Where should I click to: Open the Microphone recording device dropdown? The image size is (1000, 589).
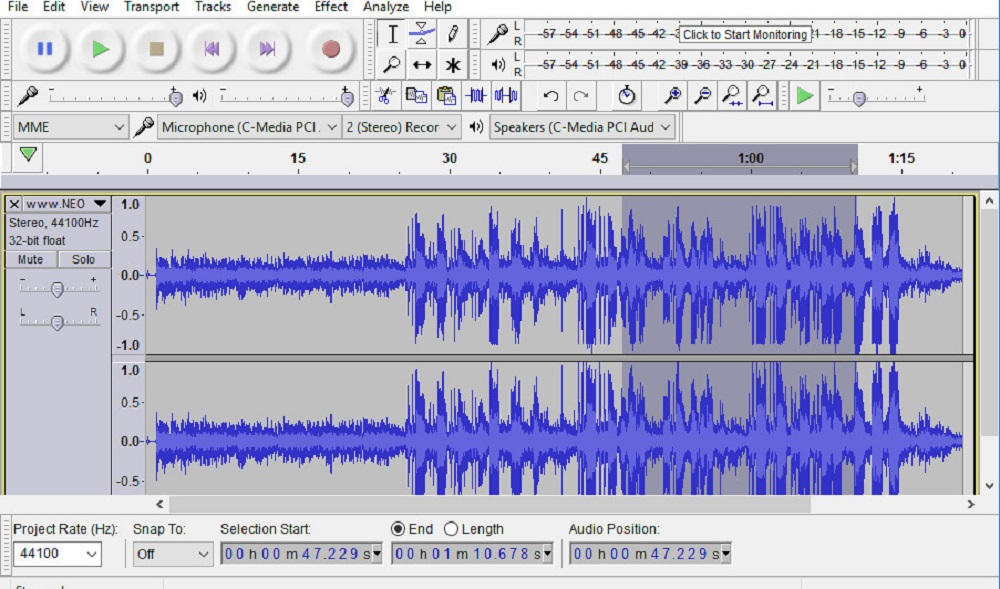249,127
